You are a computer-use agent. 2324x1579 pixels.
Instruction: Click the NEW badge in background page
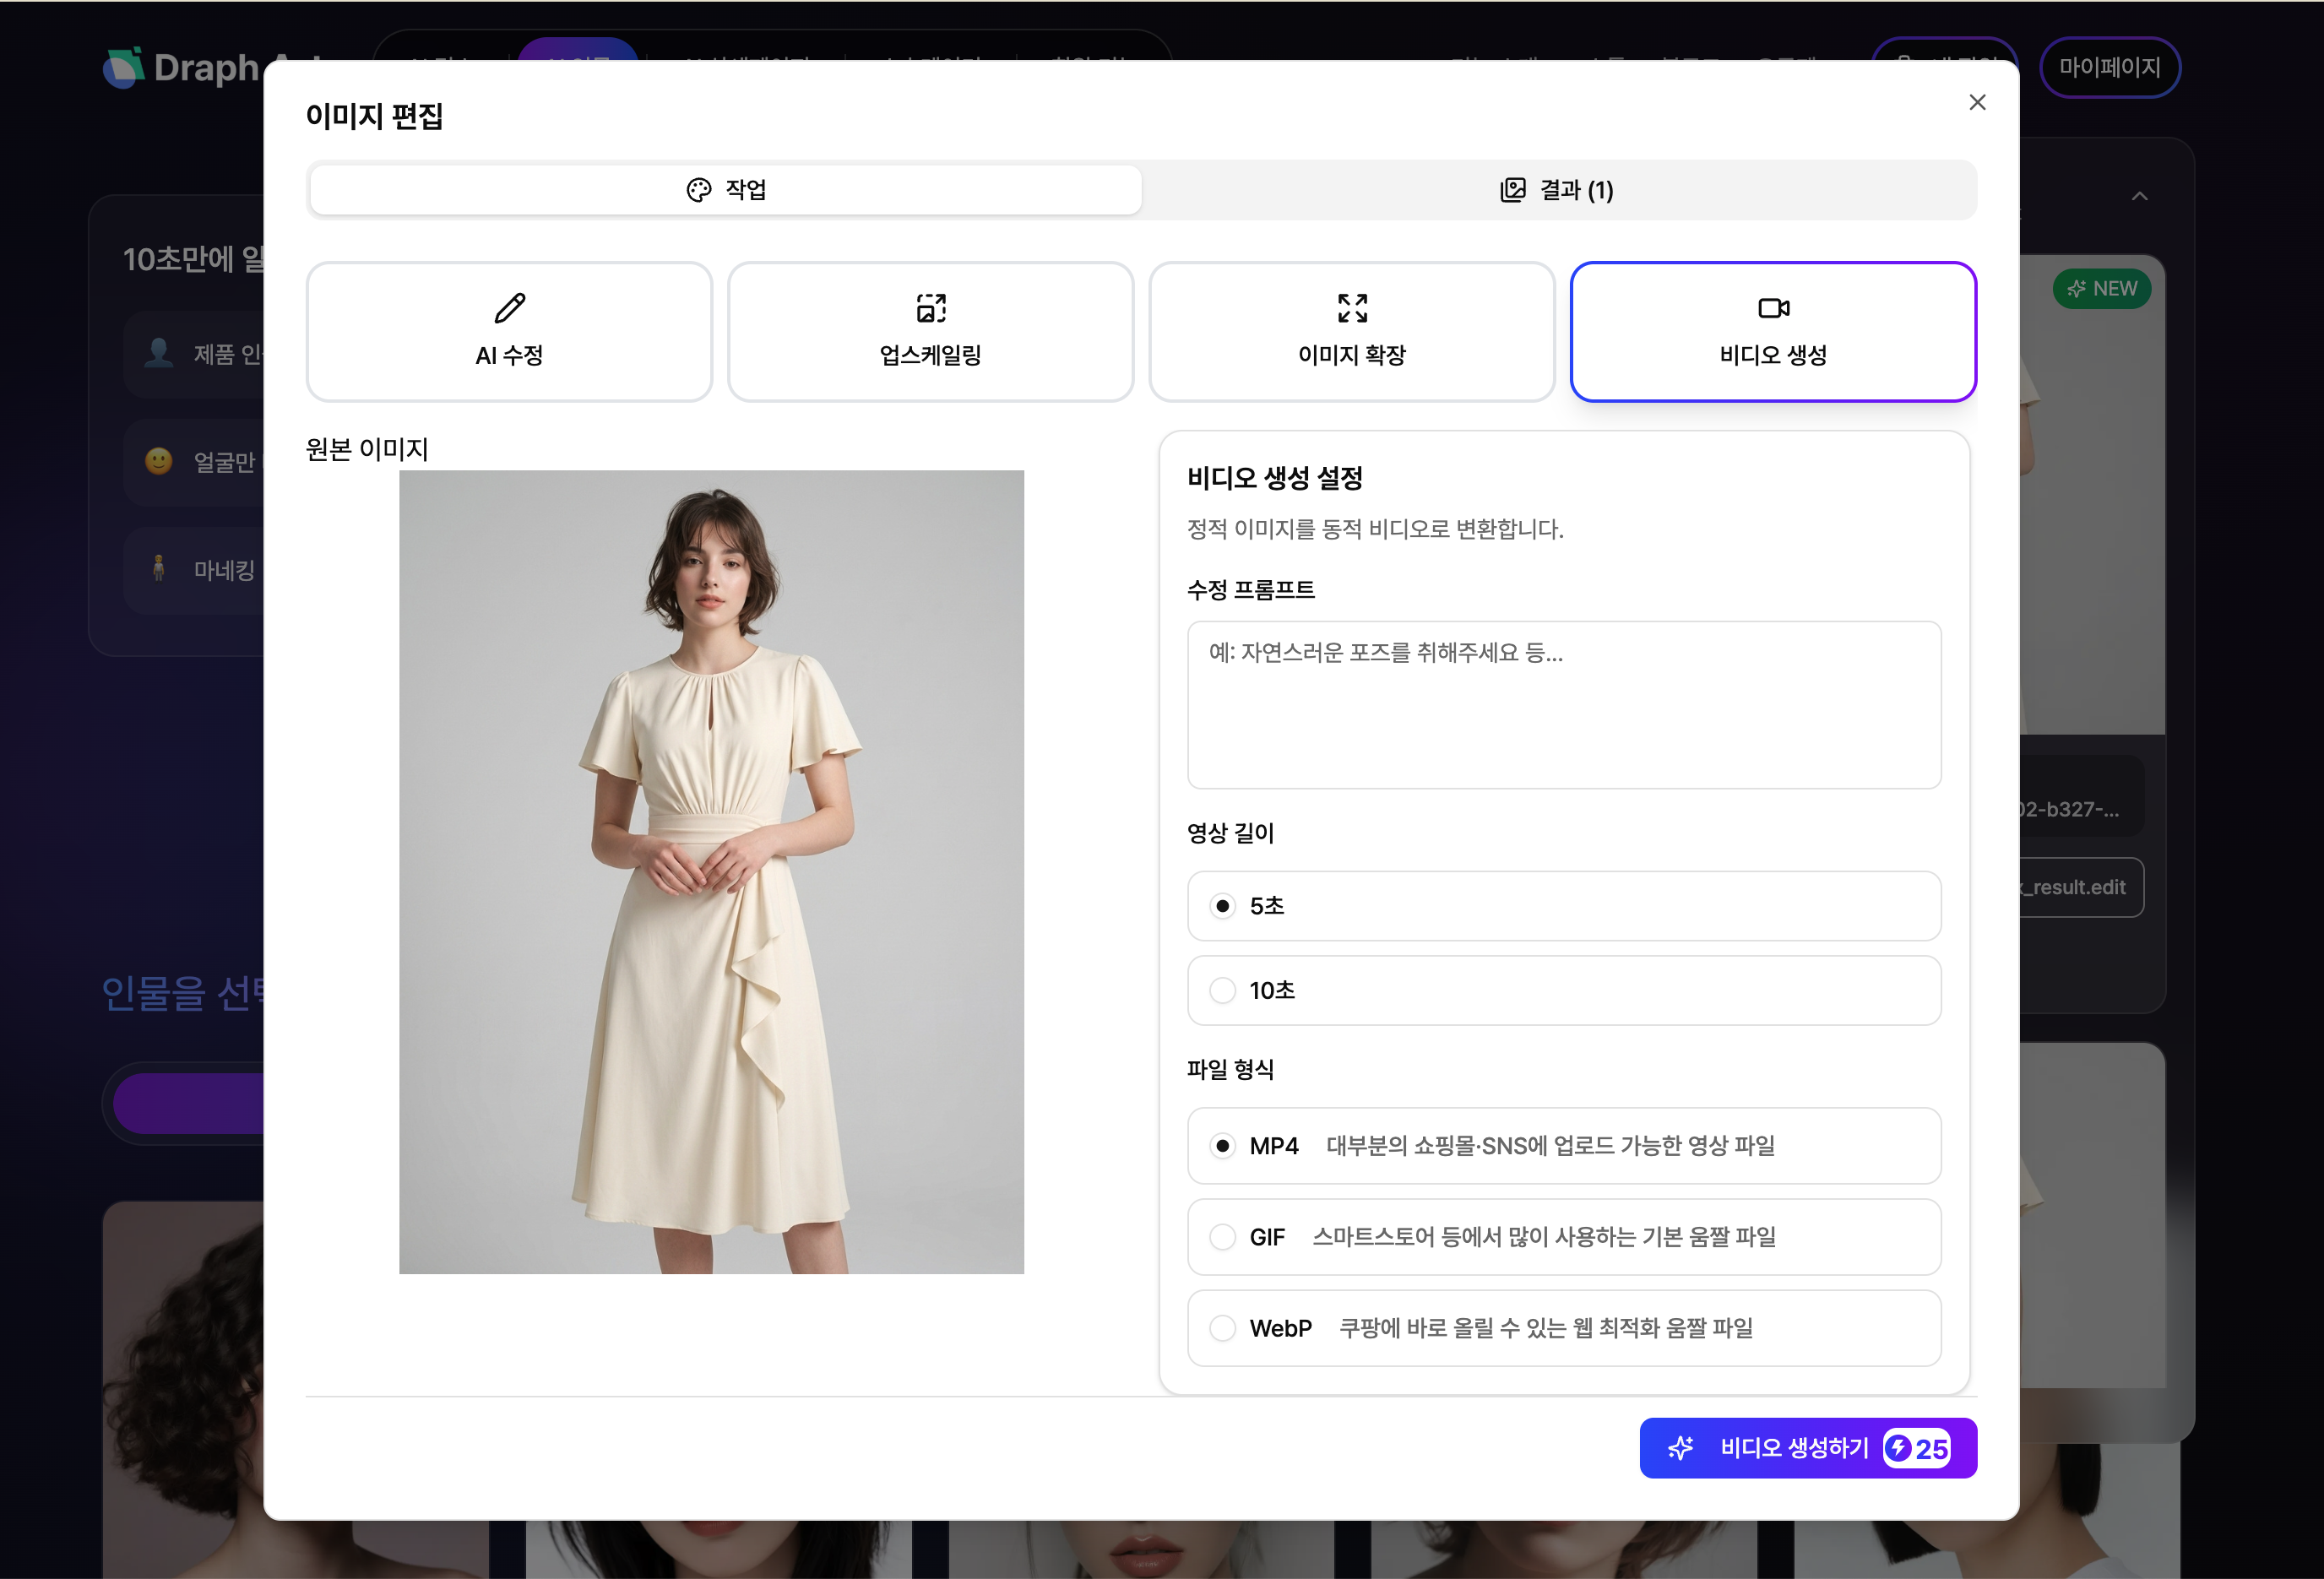[x=2102, y=288]
